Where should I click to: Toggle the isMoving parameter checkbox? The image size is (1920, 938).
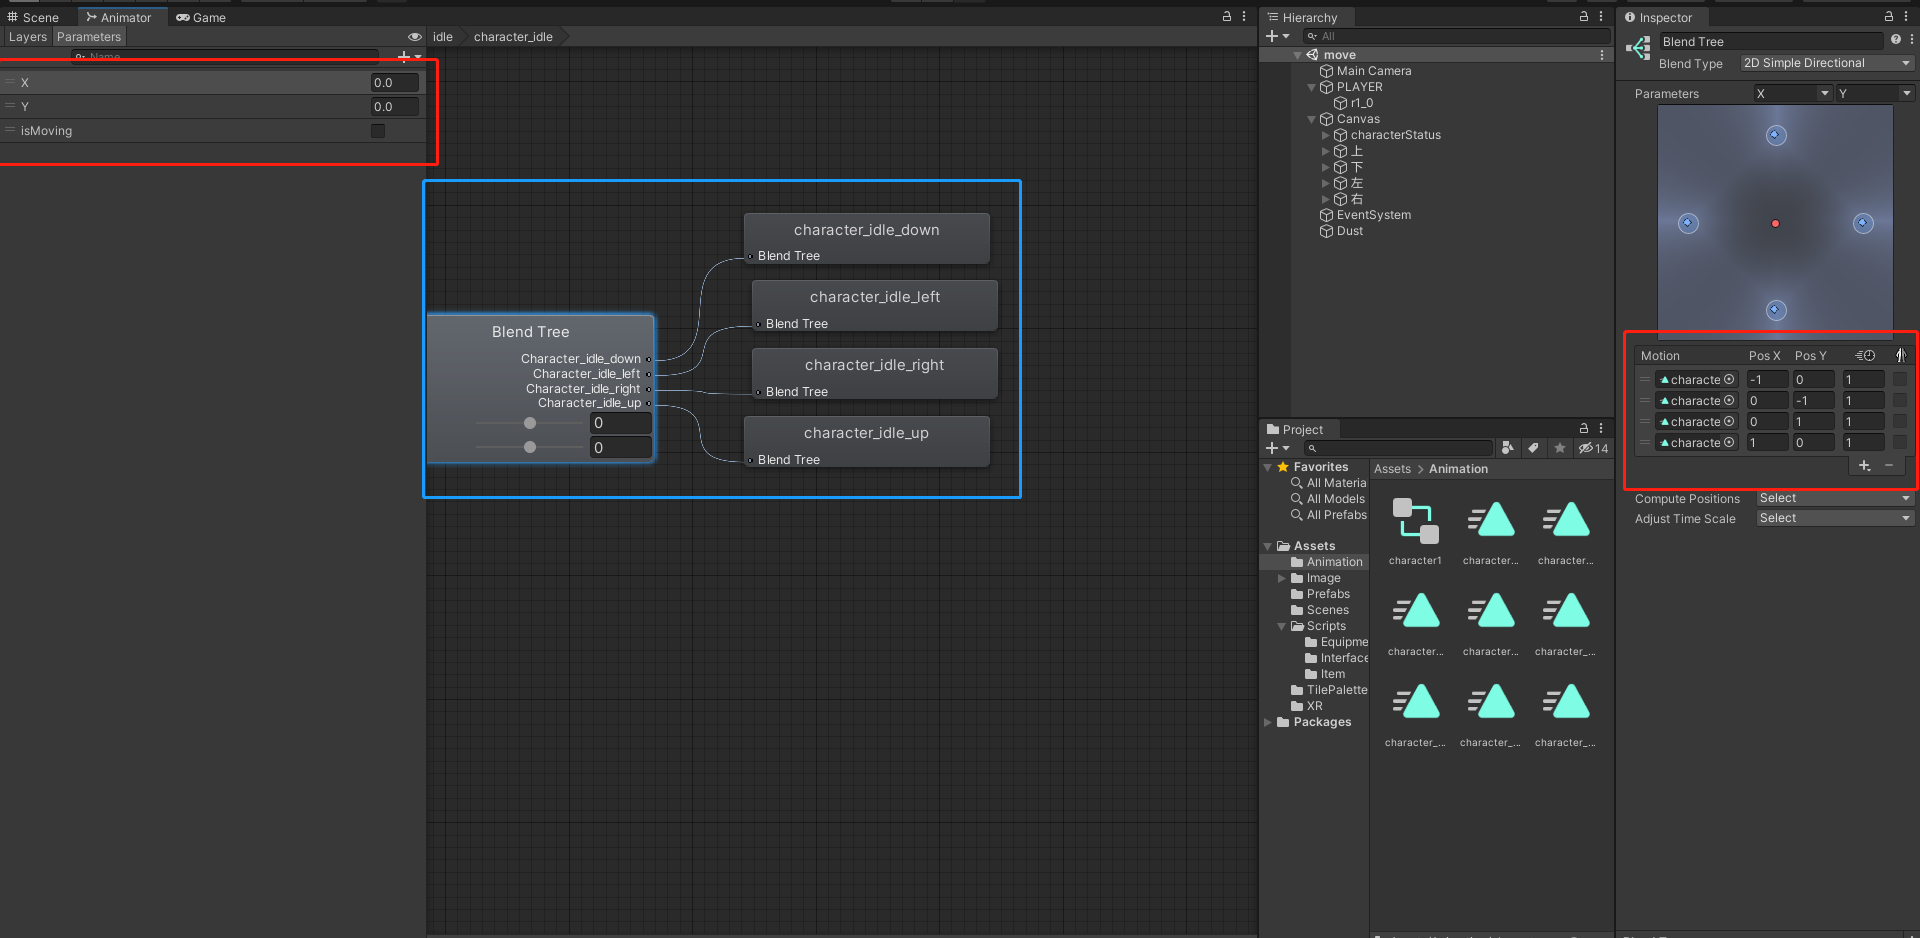pos(377,130)
